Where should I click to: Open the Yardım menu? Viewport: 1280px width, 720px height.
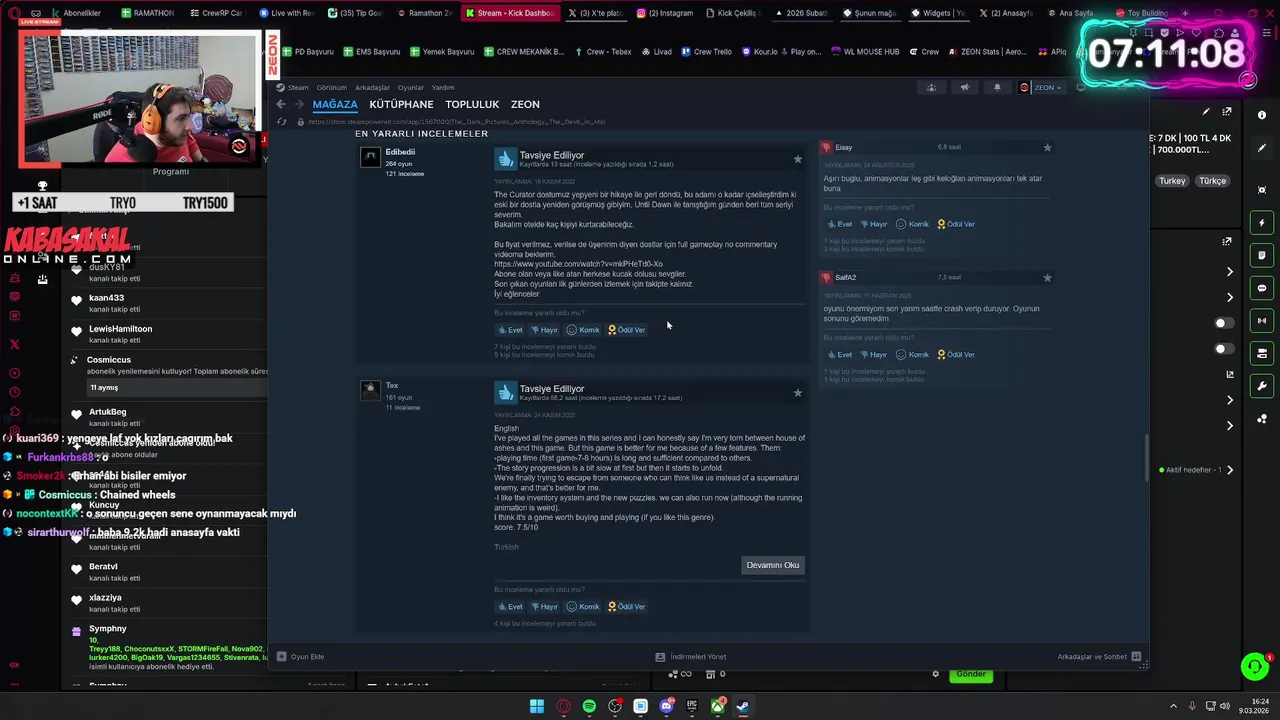pyautogui.click(x=443, y=88)
